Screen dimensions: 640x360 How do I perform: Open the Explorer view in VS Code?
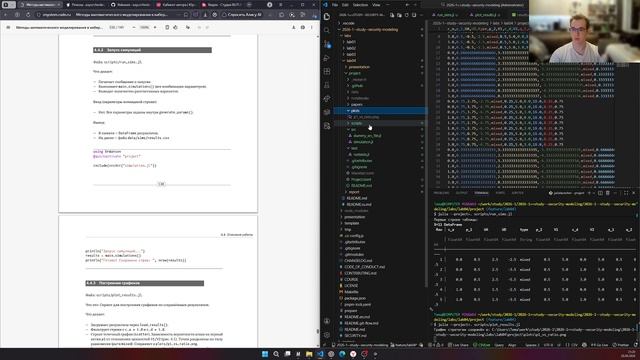[327, 17]
